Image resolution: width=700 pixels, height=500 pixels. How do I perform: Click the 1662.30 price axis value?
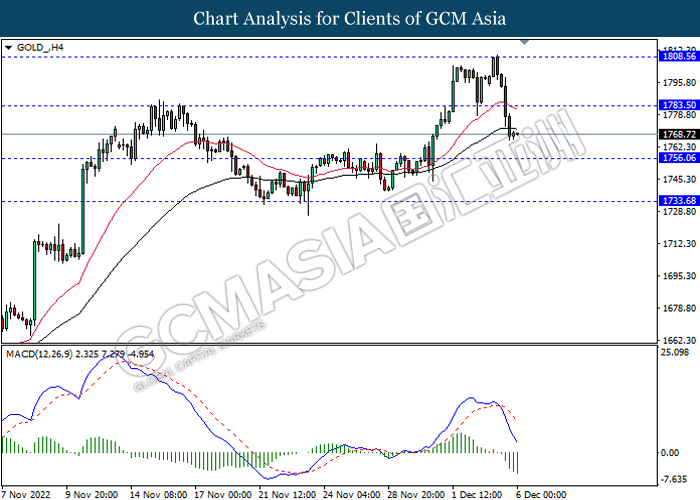click(x=680, y=340)
